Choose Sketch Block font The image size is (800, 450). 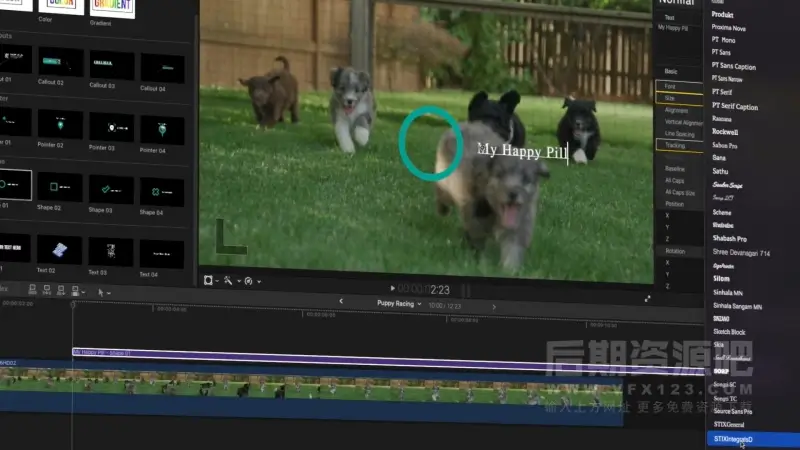click(729, 332)
